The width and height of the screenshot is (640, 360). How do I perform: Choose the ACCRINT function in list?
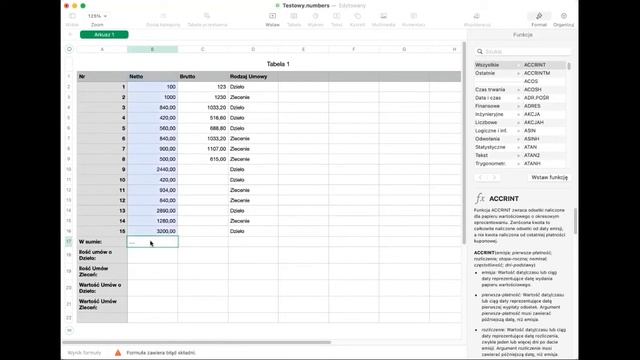[x=544, y=65]
